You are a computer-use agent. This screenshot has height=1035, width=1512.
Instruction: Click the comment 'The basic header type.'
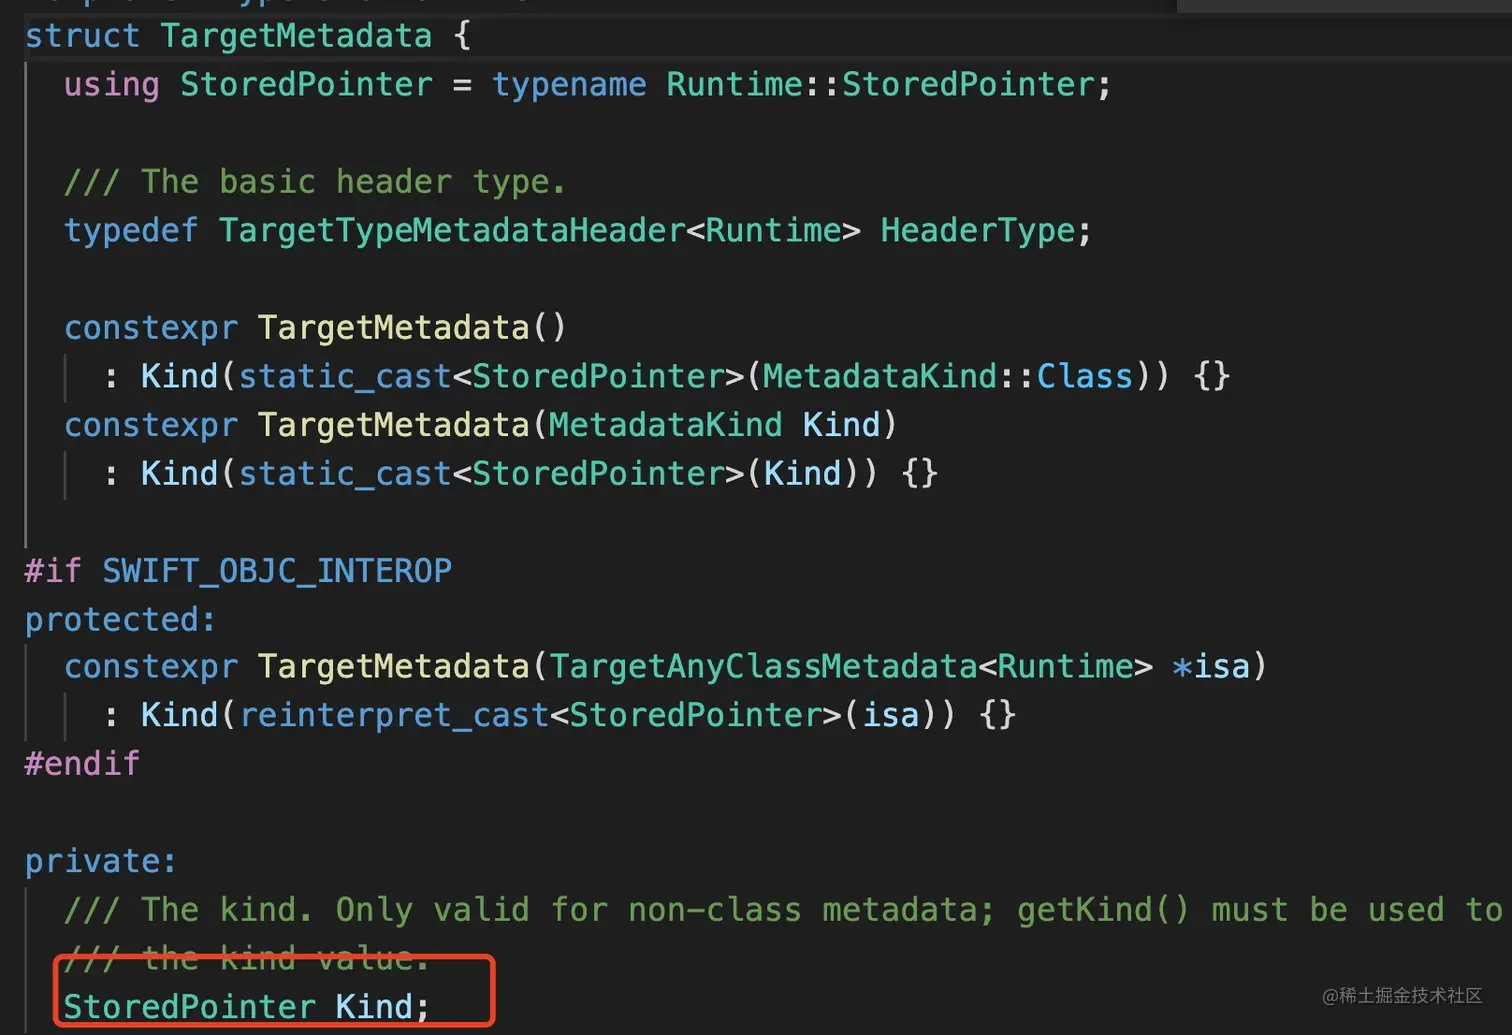(315, 182)
